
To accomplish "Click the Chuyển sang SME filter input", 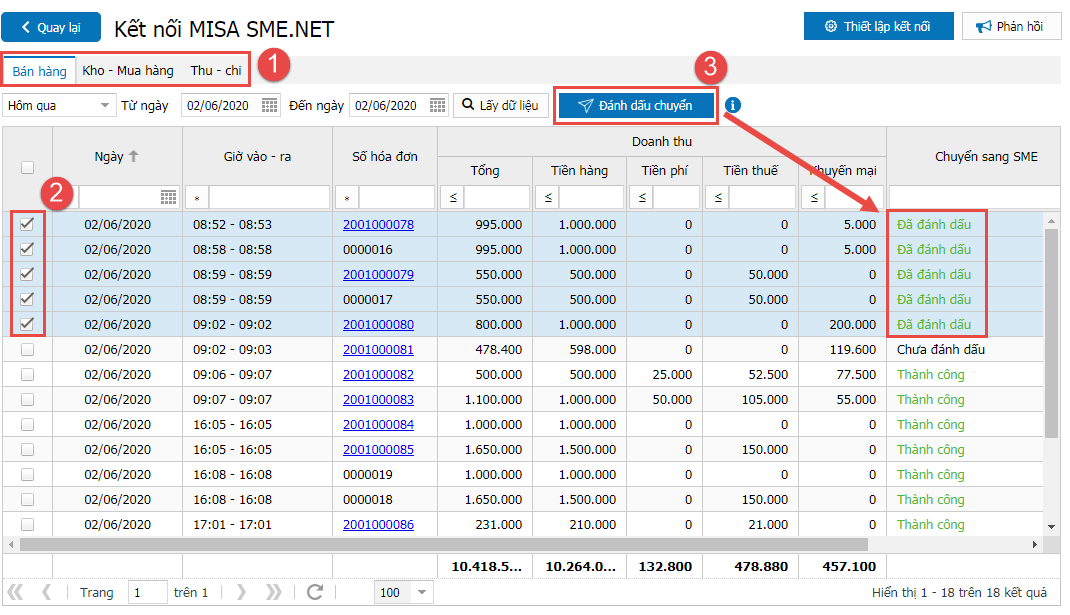I will [x=974, y=197].
